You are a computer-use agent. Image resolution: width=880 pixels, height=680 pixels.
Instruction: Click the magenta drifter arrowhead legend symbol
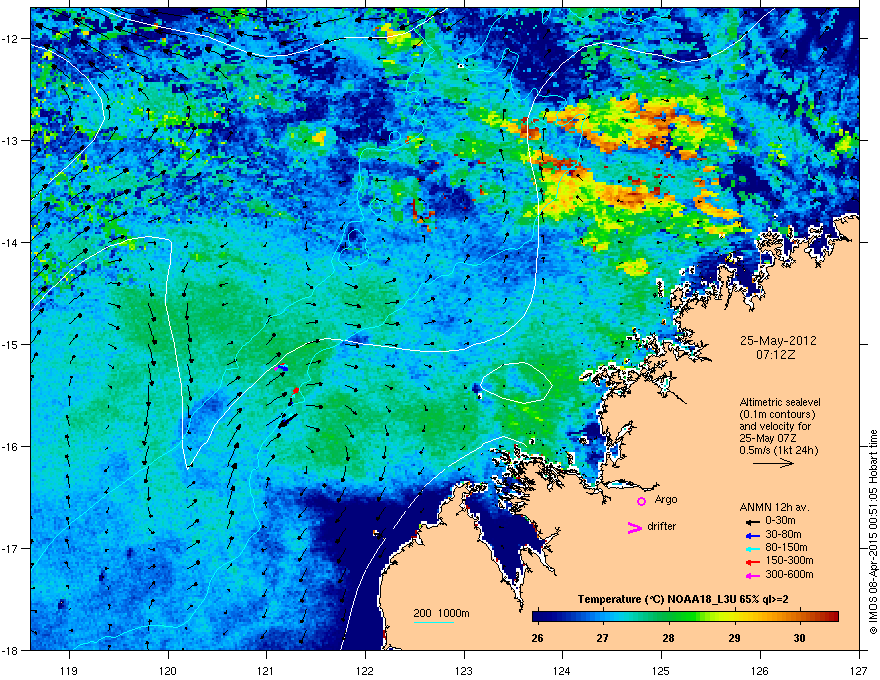point(634,527)
